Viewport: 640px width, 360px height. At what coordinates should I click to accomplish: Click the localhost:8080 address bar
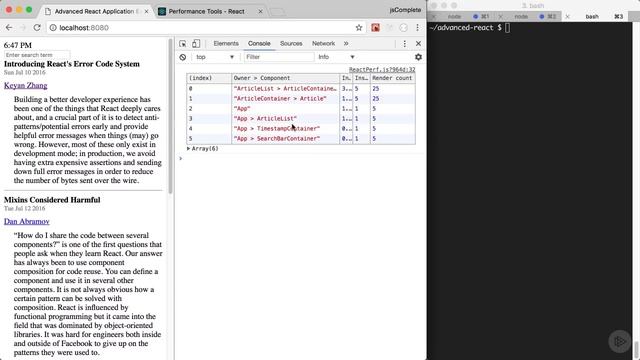(x=200, y=28)
